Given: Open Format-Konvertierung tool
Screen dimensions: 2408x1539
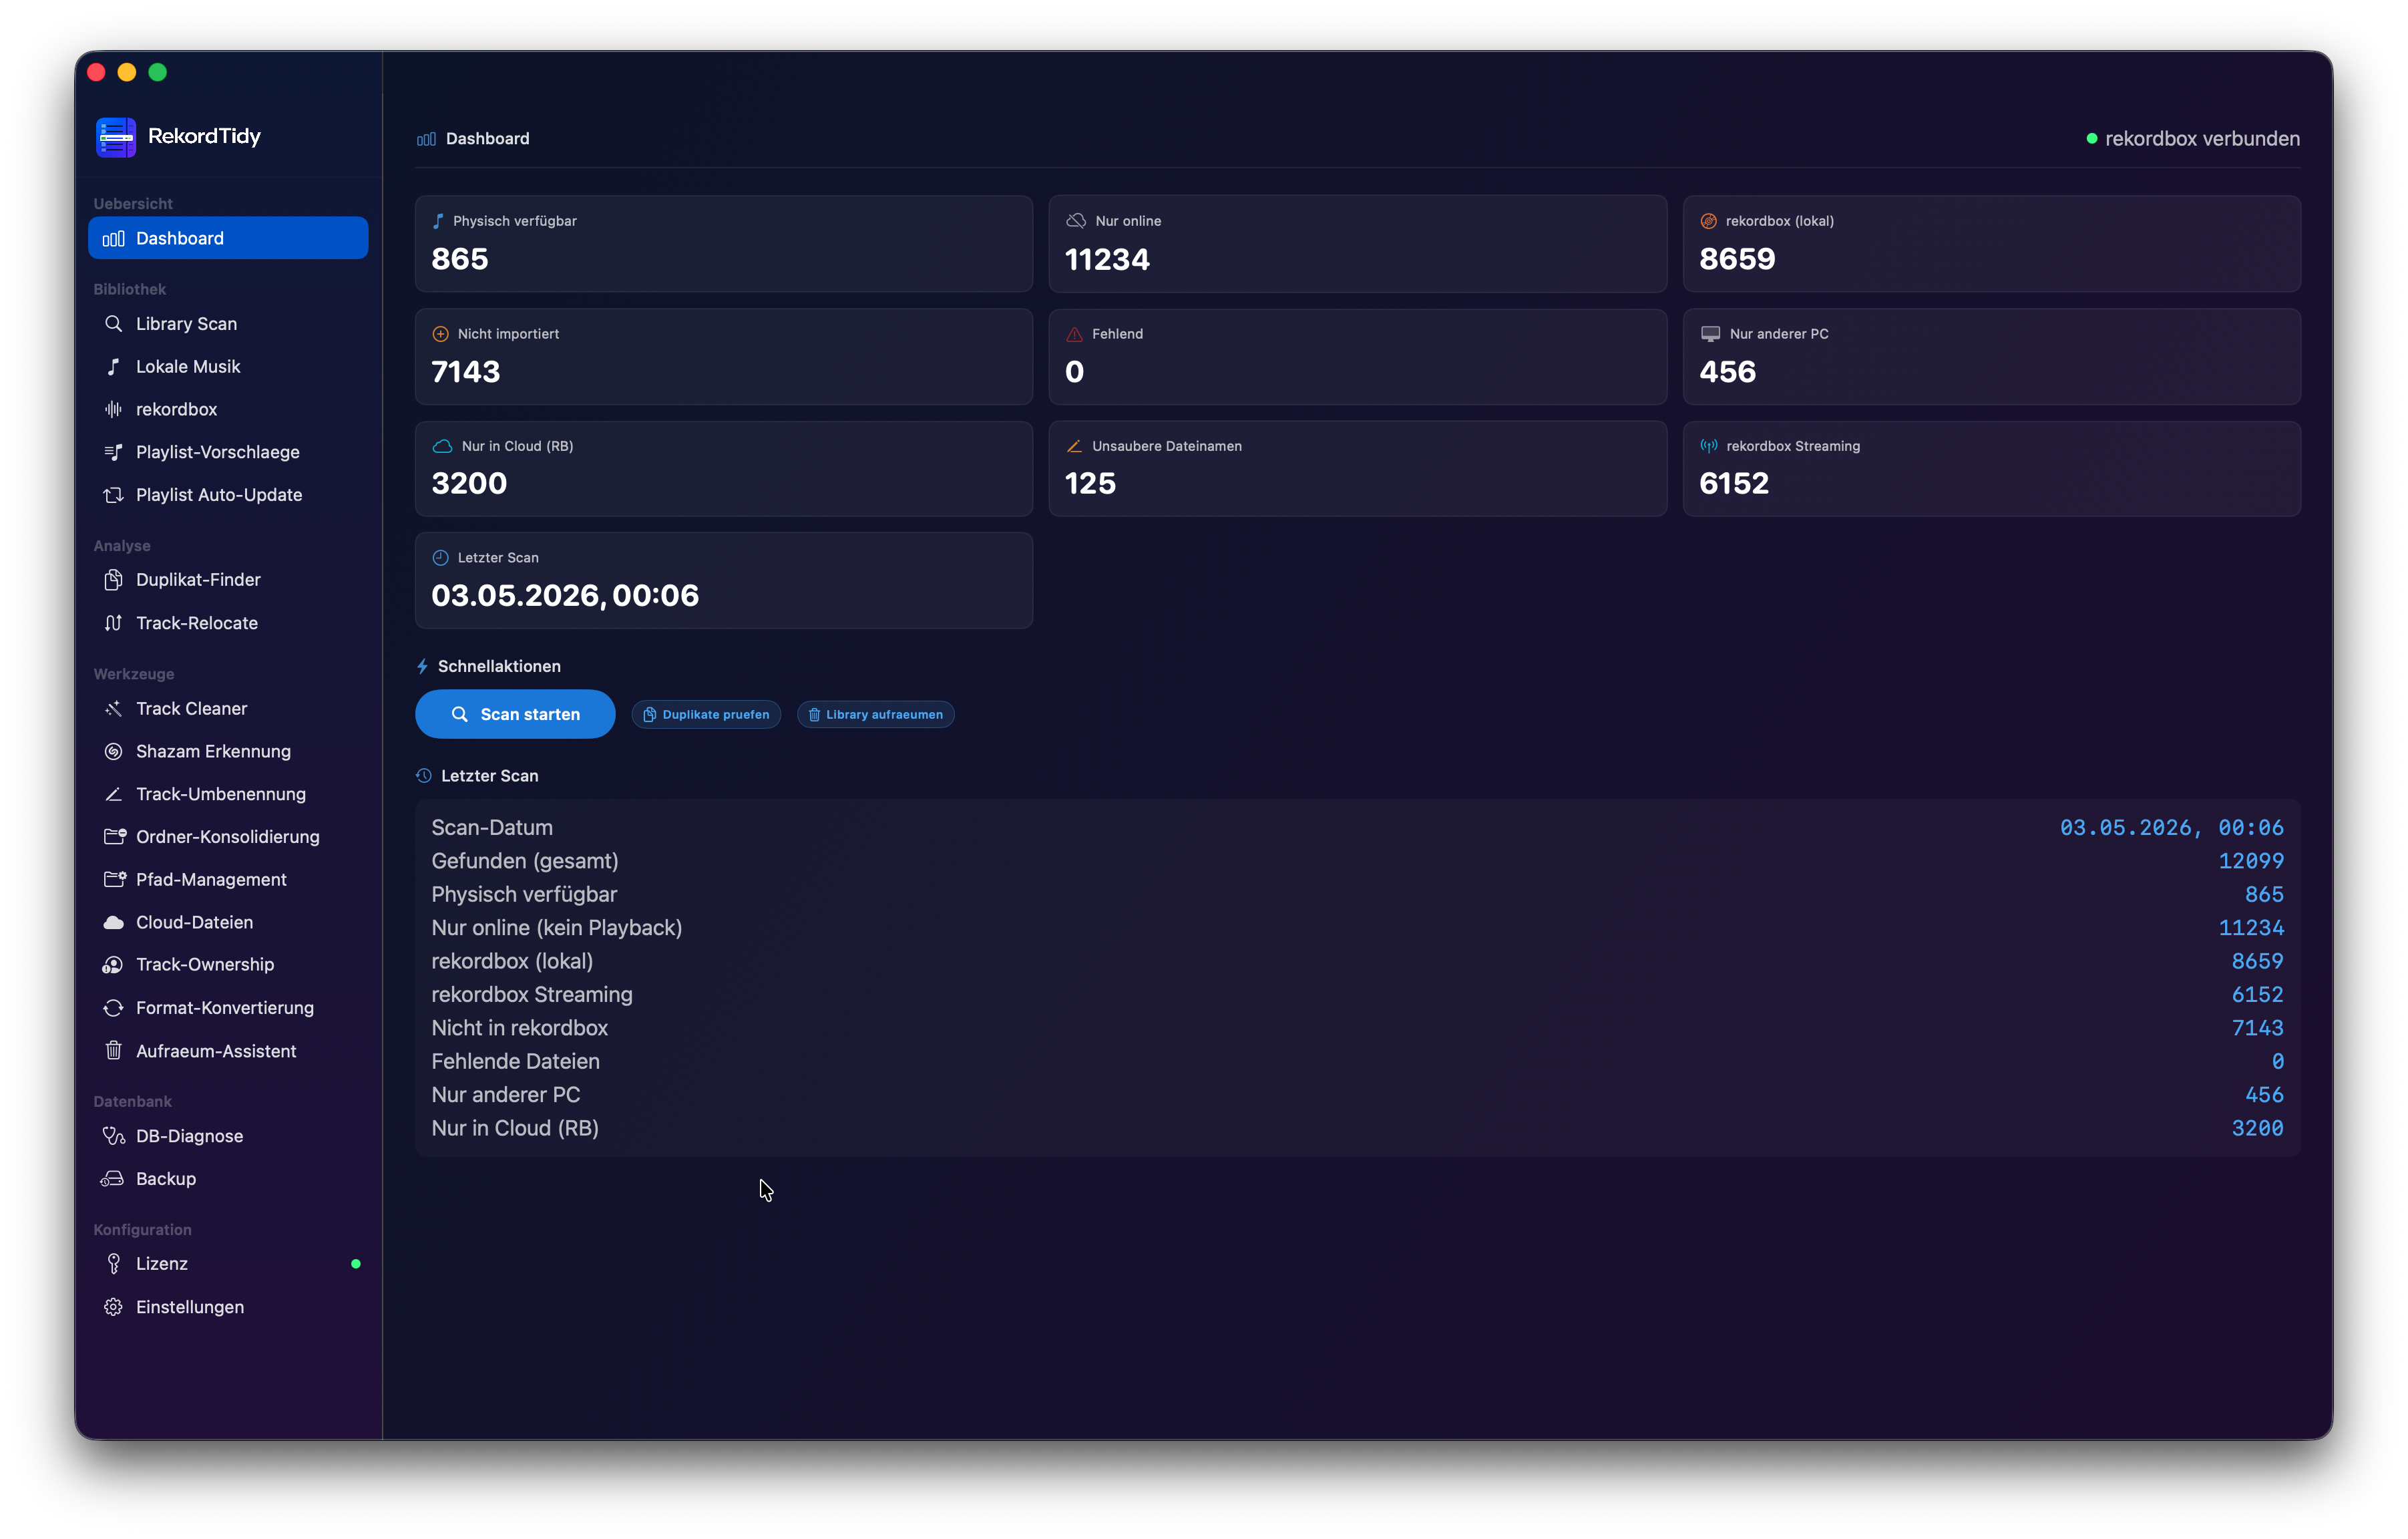Looking at the screenshot, I should click(x=228, y=1008).
